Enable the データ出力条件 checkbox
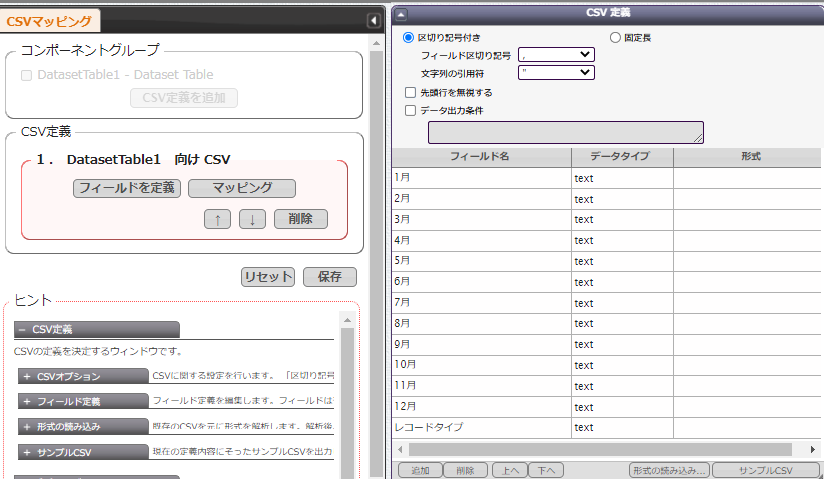The height and width of the screenshot is (479, 824). click(x=410, y=110)
